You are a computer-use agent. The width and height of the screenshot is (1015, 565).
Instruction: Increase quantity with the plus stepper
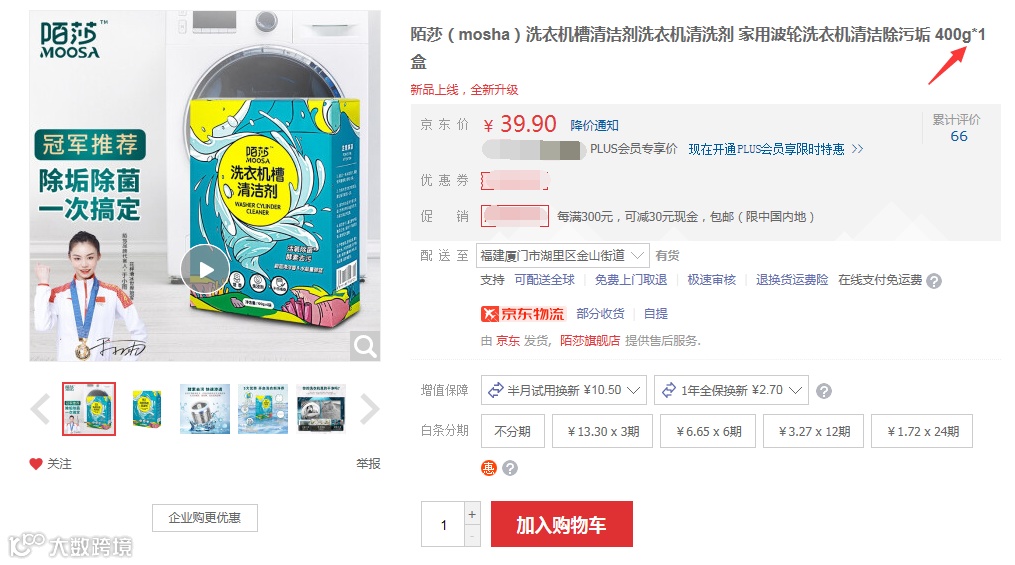pyautogui.click(x=472, y=514)
